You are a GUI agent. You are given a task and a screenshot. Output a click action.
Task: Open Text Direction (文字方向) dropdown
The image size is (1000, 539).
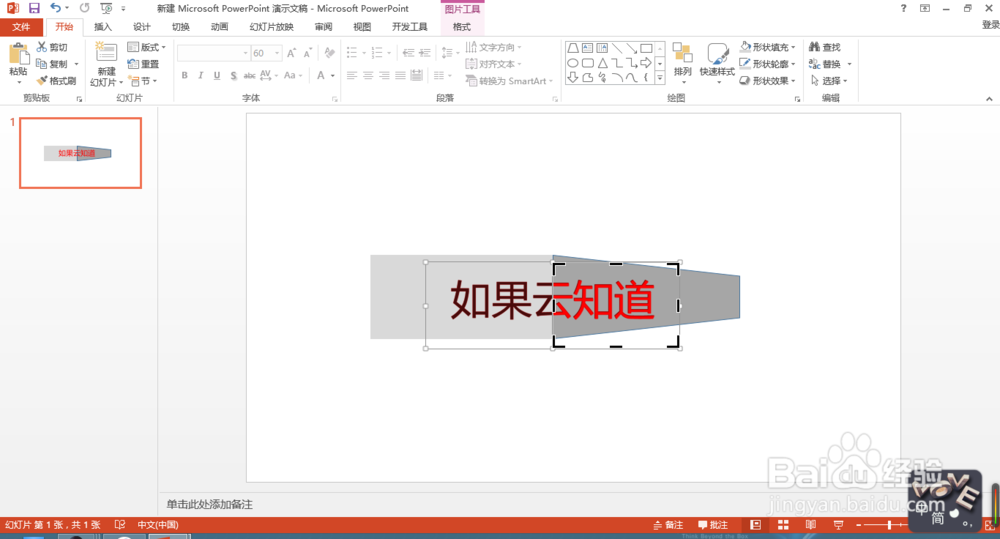pyautogui.click(x=494, y=47)
